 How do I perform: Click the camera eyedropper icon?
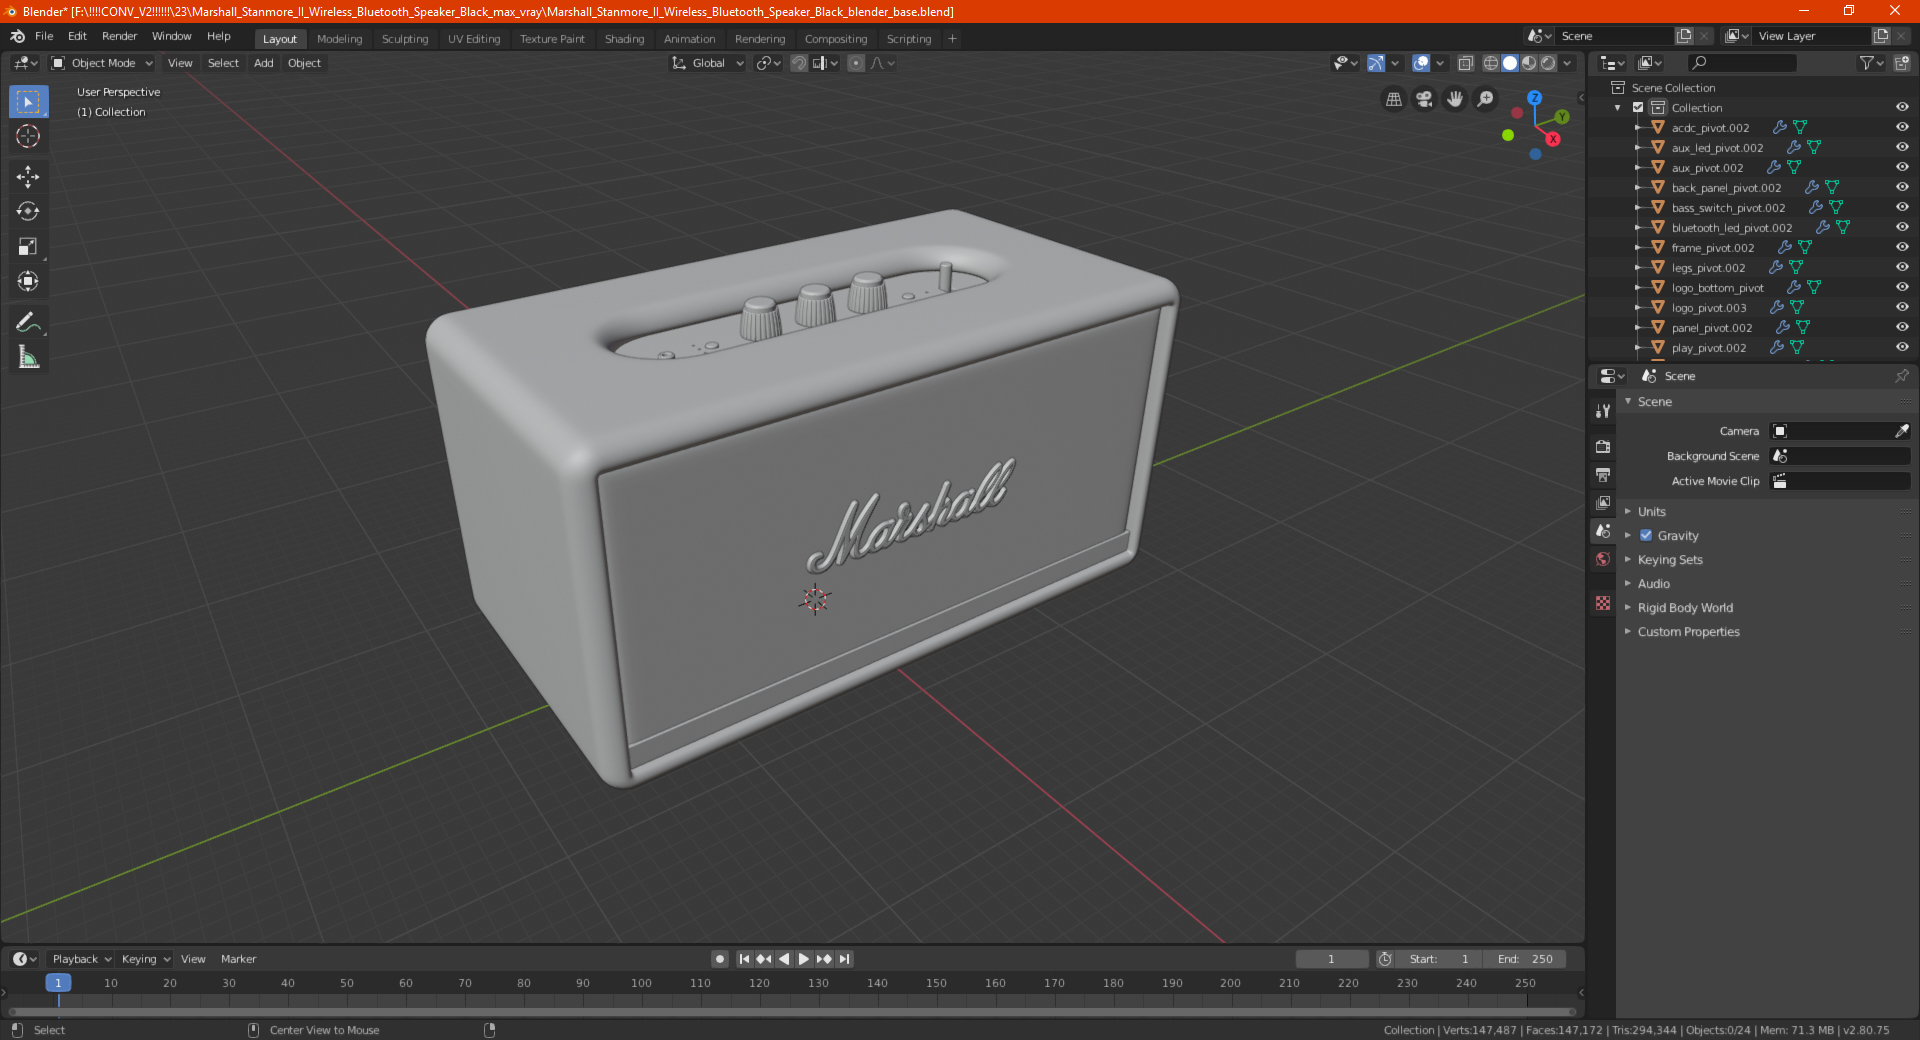point(1901,431)
